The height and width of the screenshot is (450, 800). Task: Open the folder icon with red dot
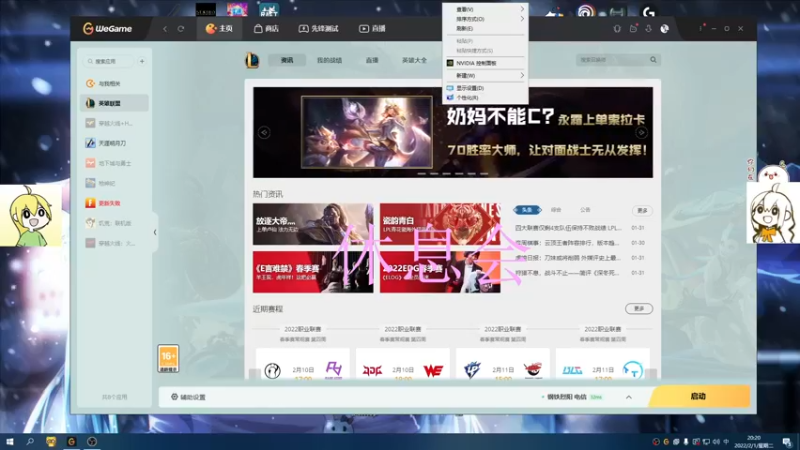coord(633,29)
